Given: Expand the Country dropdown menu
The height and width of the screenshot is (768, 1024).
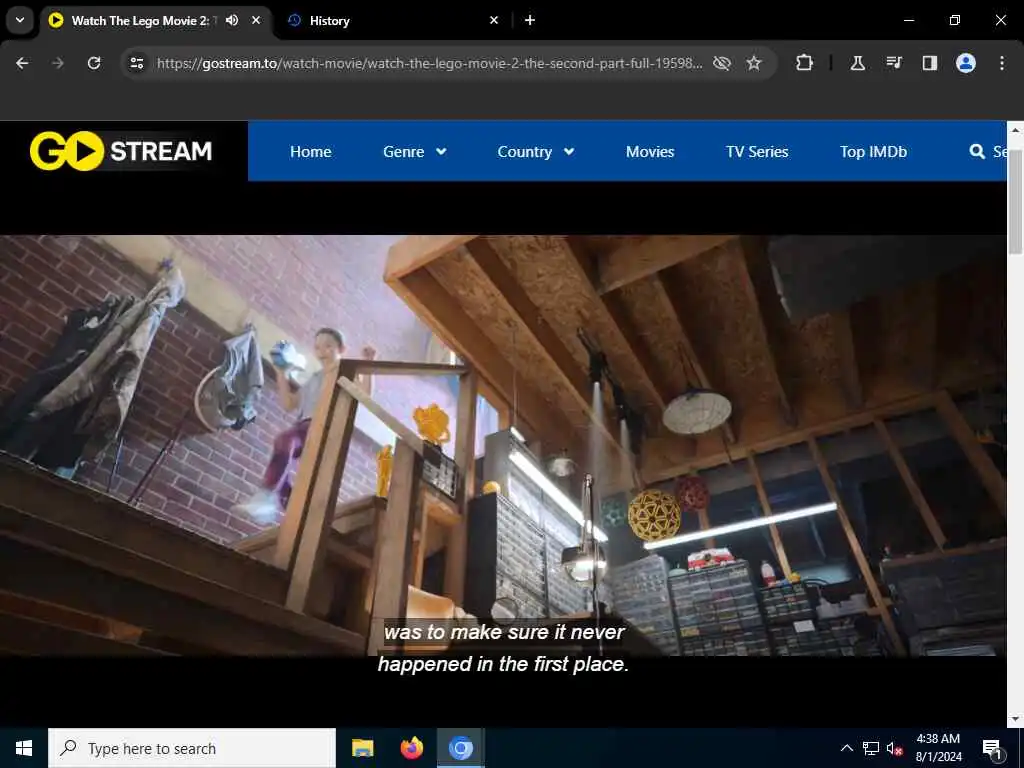Looking at the screenshot, I should (x=536, y=152).
